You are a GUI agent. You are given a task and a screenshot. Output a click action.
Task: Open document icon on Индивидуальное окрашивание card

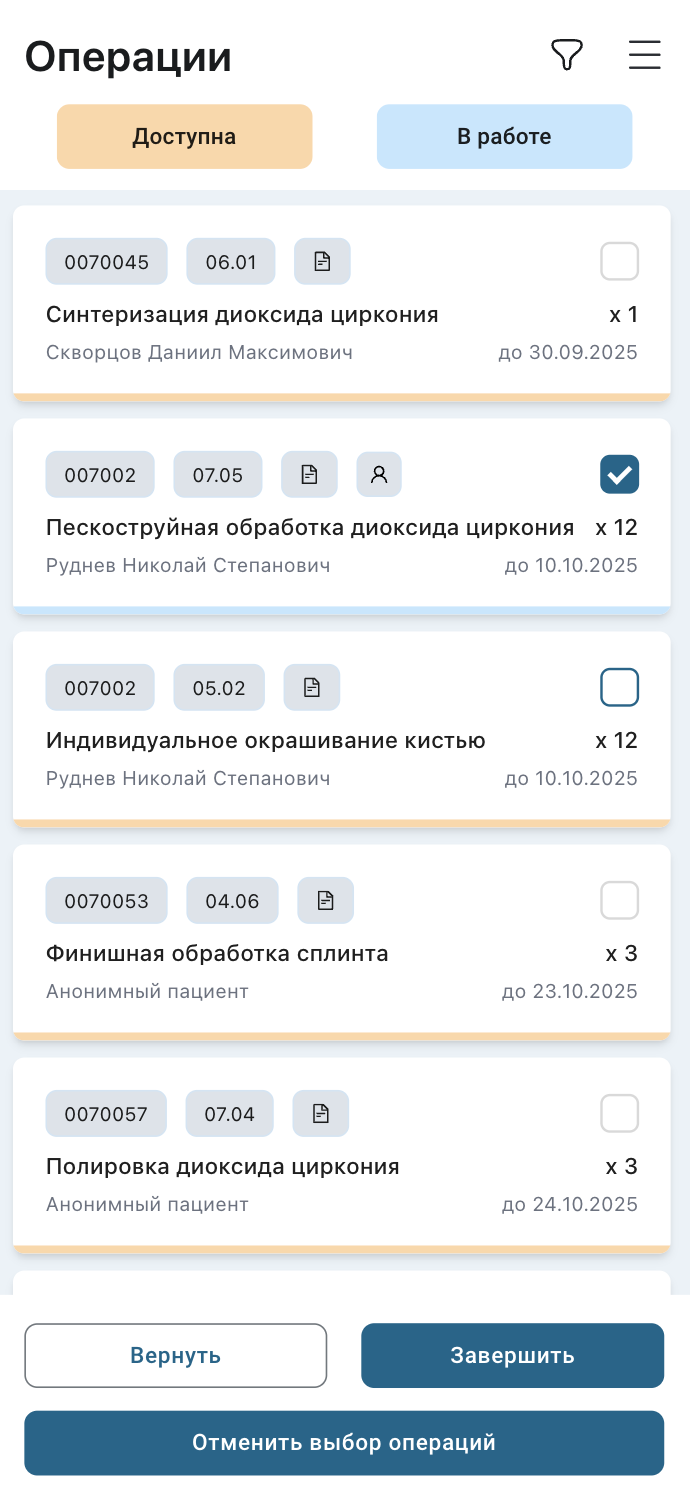click(x=312, y=688)
